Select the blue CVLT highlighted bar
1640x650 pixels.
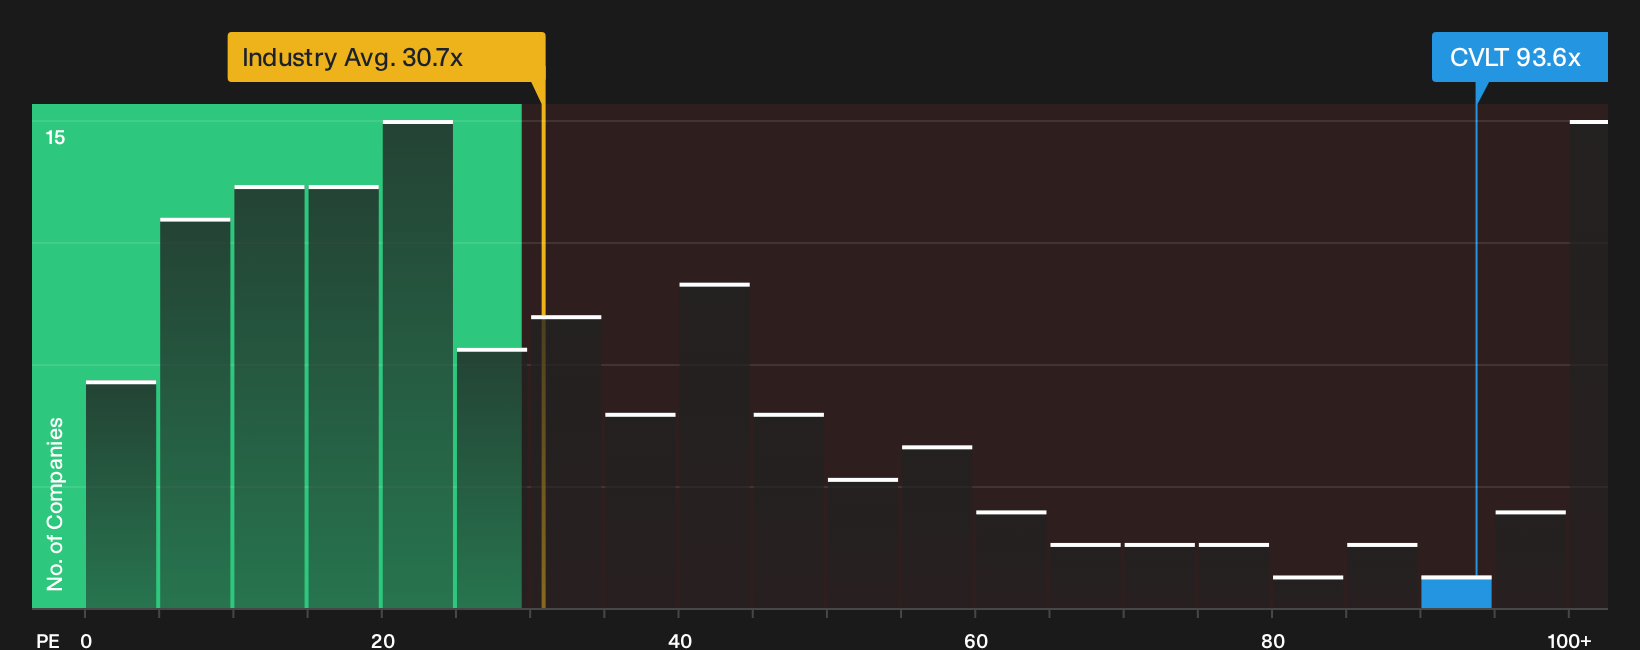[x=1456, y=592]
